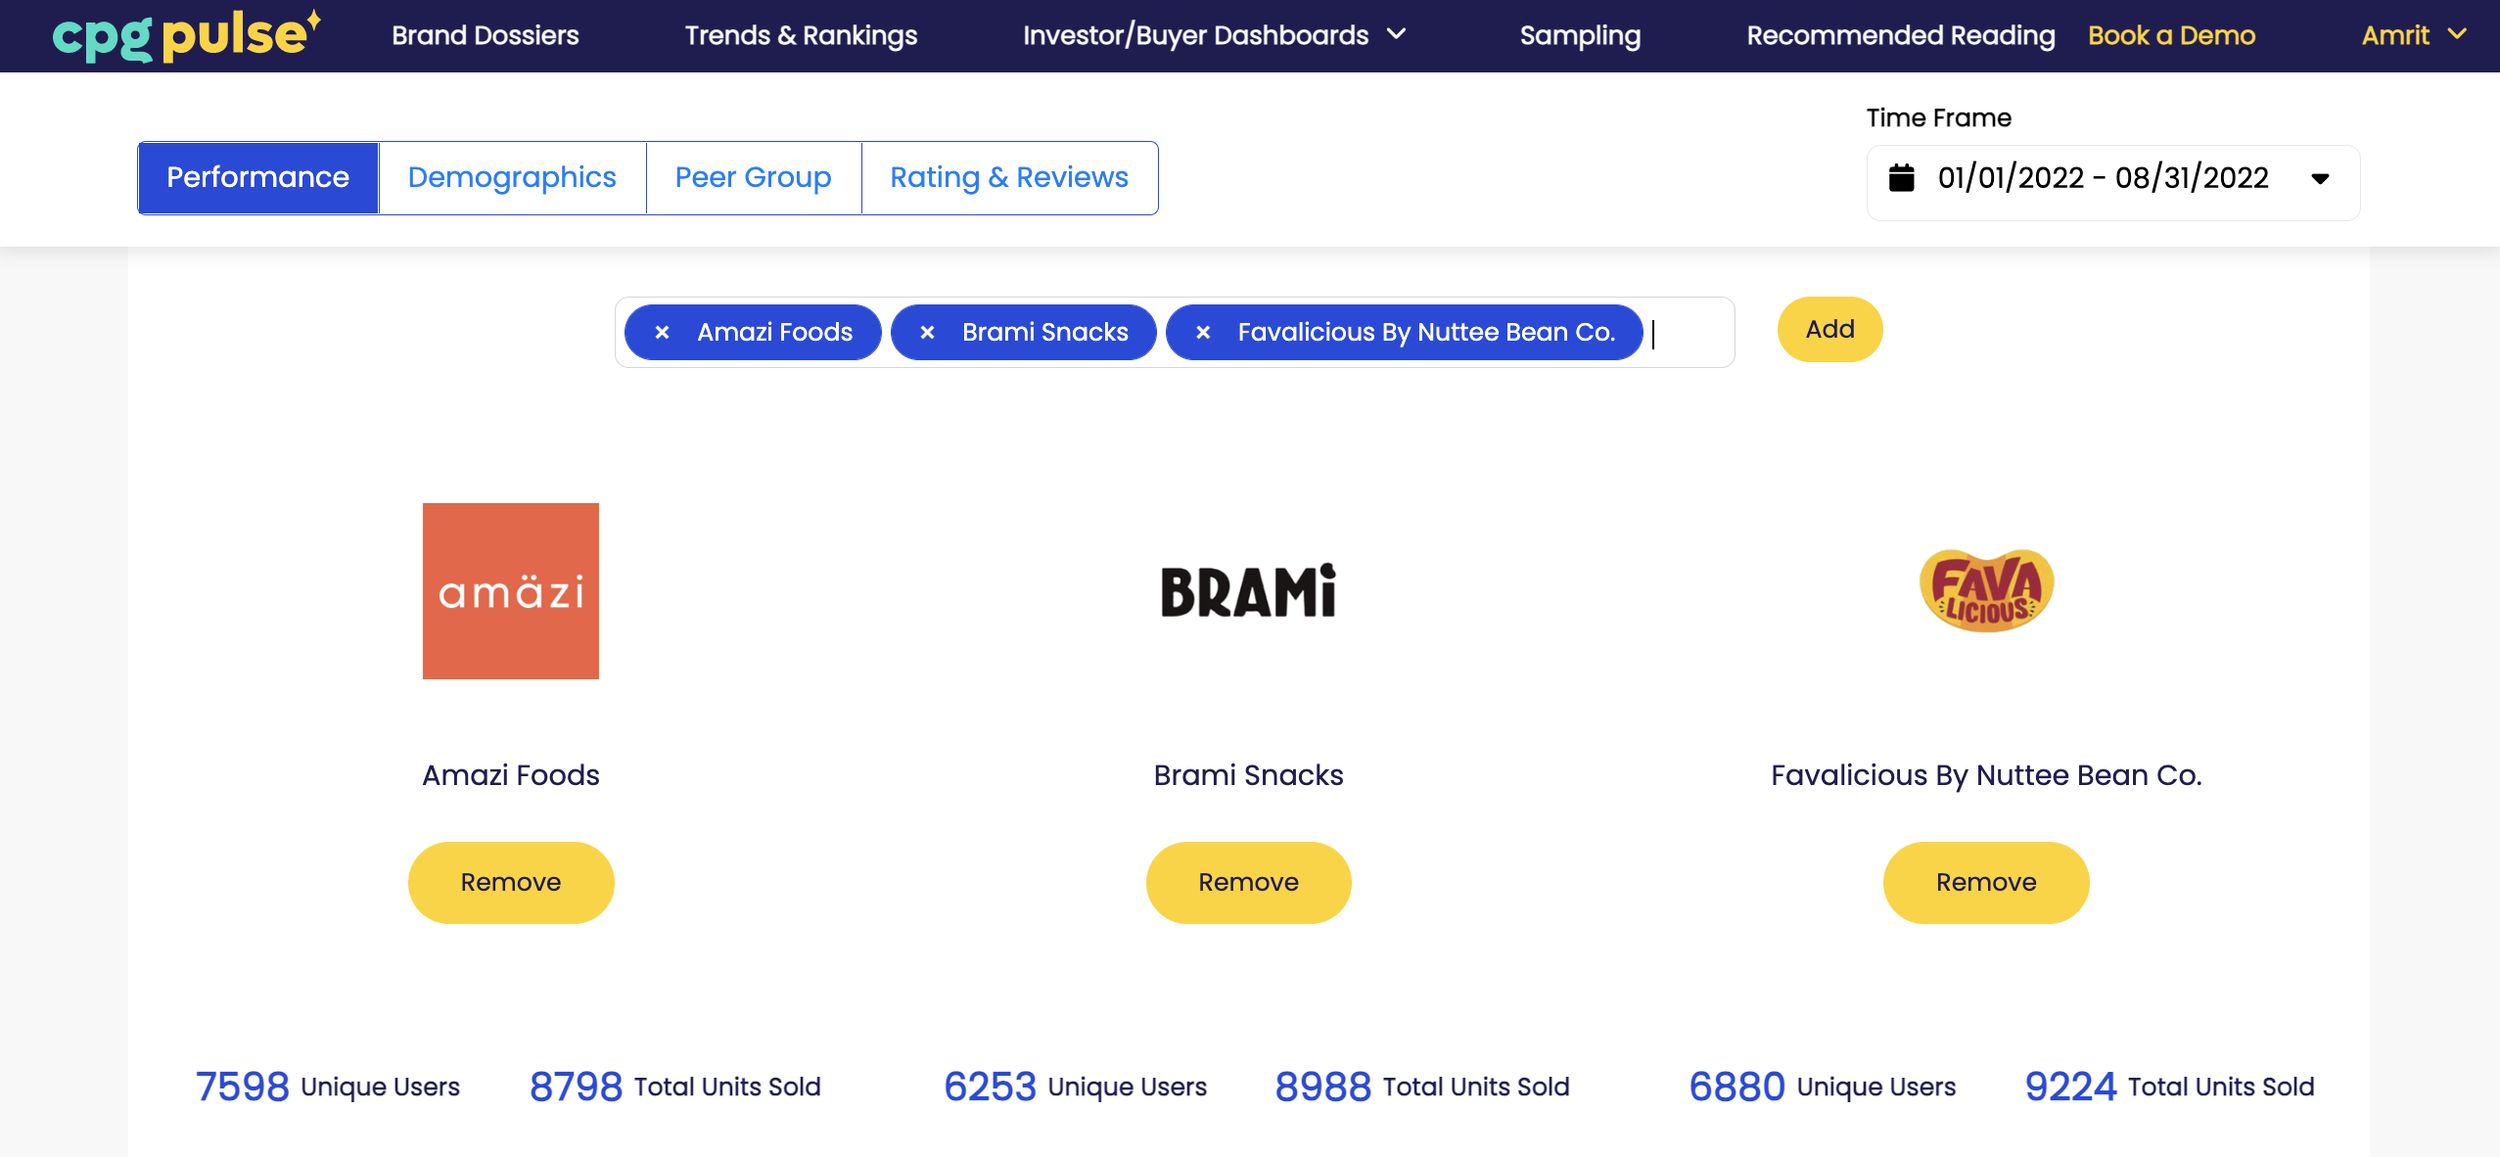Expand the Investor/Buyer Dashboards menu
The width and height of the screenshot is (2500, 1157).
click(1214, 35)
